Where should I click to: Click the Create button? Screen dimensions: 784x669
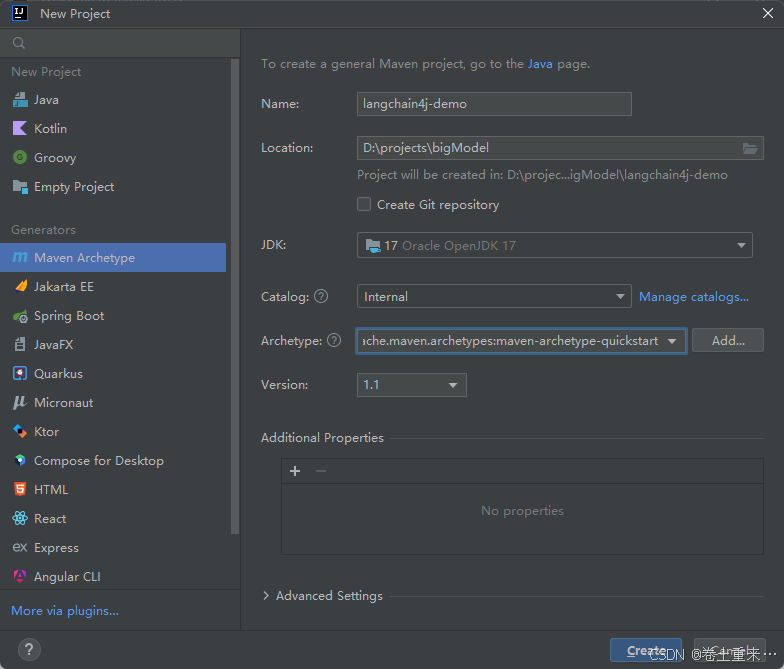click(x=646, y=650)
